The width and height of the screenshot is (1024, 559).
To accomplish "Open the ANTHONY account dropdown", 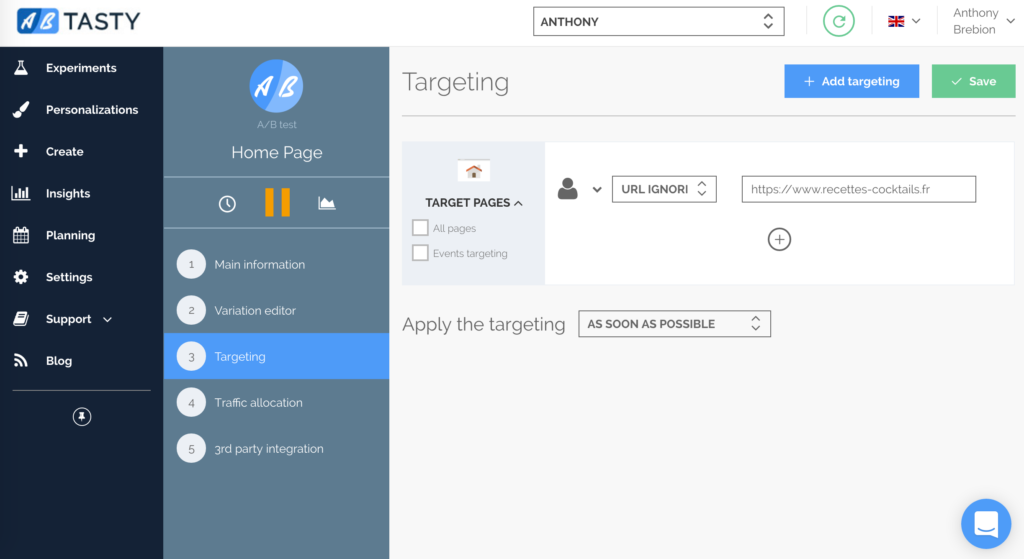I will [658, 21].
